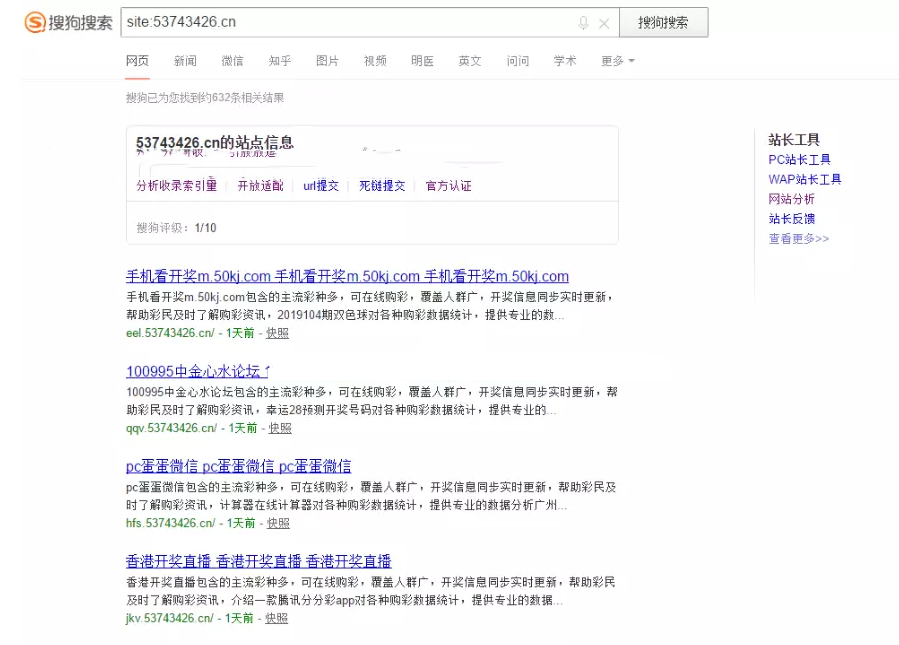The width and height of the screenshot is (899, 645).
Task: Activate the microphone voice search icon
Action: [x=583, y=23]
